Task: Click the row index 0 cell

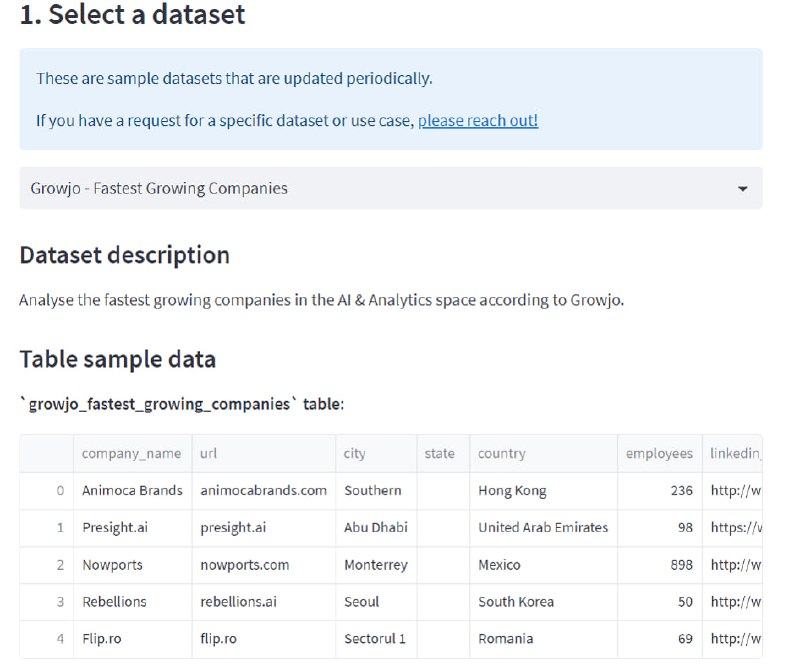Action: click(x=46, y=491)
